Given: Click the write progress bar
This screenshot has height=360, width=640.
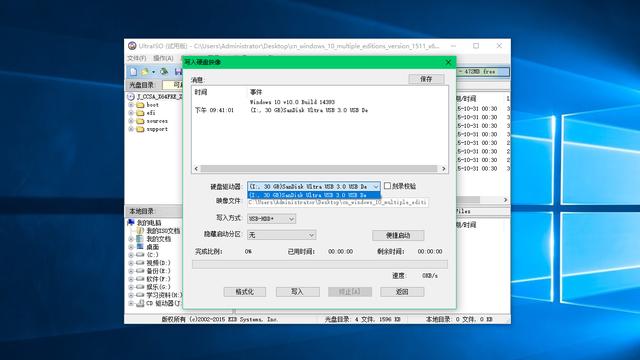Looking at the screenshot, I should [x=320, y=264].
